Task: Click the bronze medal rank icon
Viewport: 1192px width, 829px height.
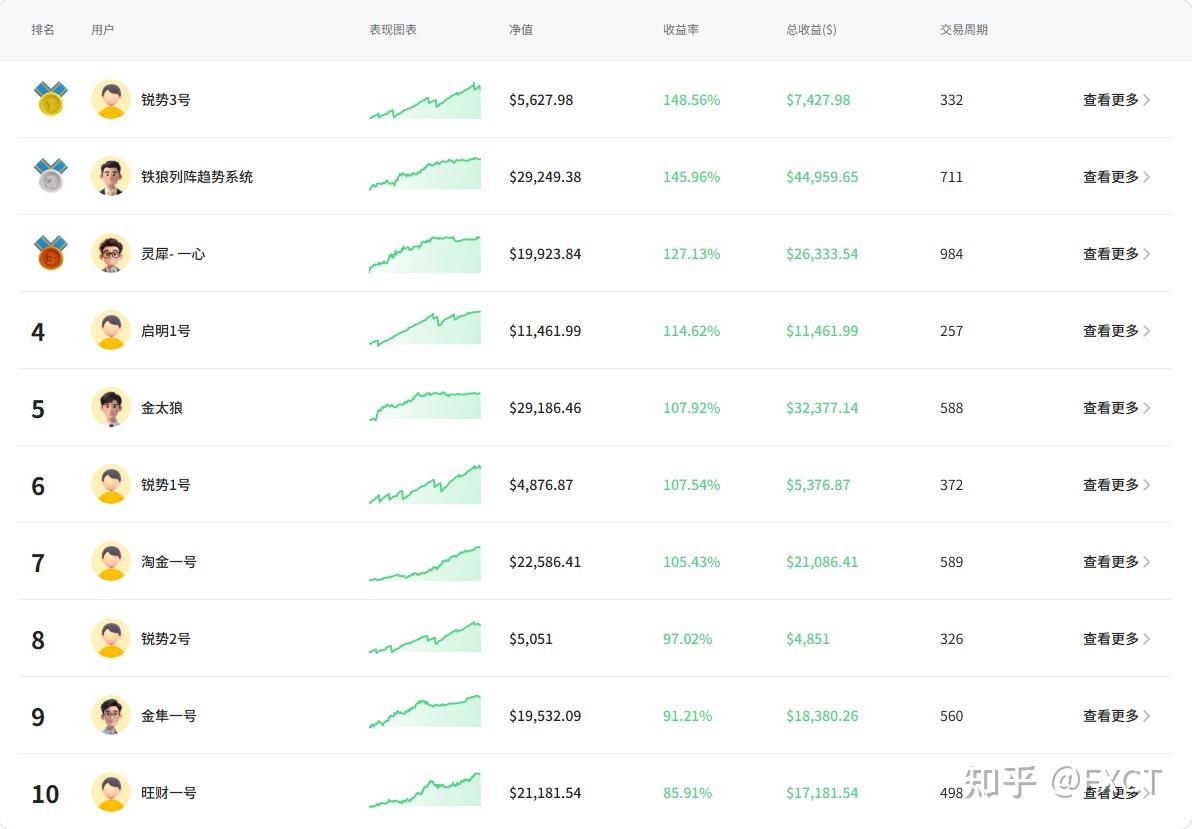Action: [51, 253]
